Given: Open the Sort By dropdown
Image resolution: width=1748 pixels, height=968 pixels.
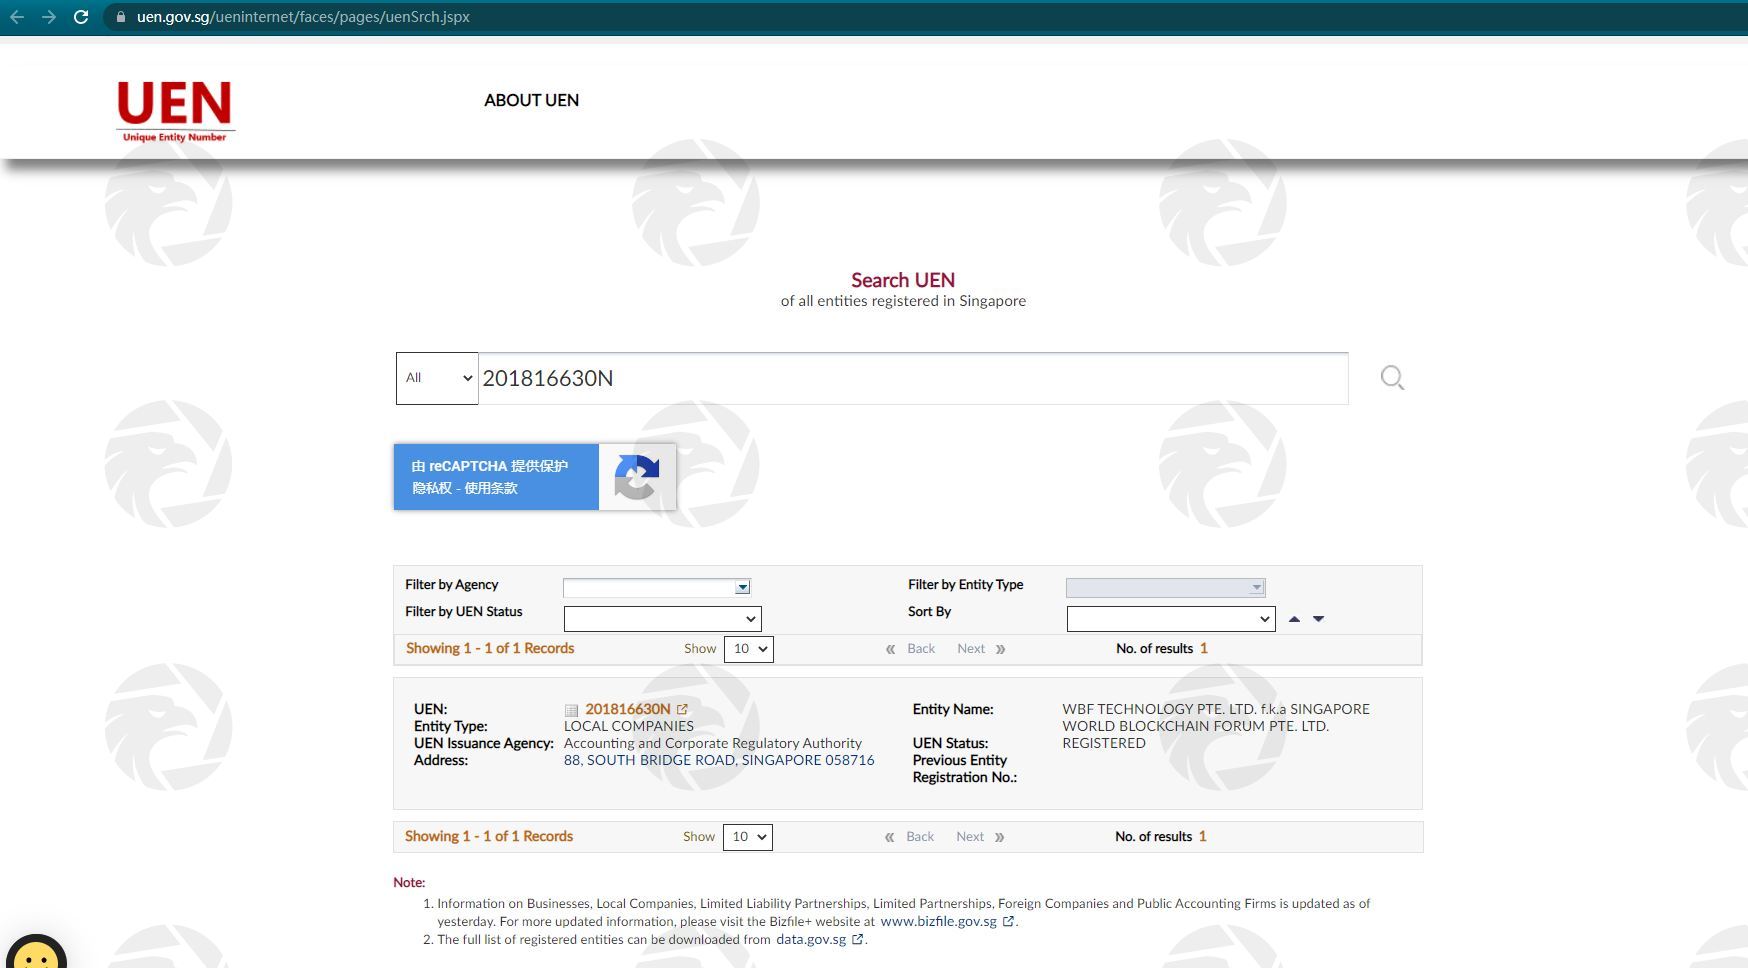Looking at the screenshot, I should click(x=1171, y=619).
